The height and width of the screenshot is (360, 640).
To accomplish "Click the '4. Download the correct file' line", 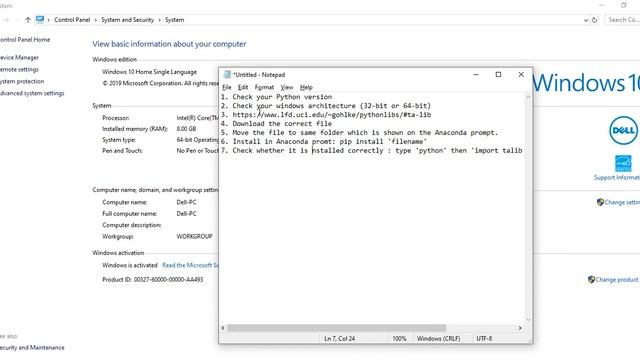I will (276, 124).
